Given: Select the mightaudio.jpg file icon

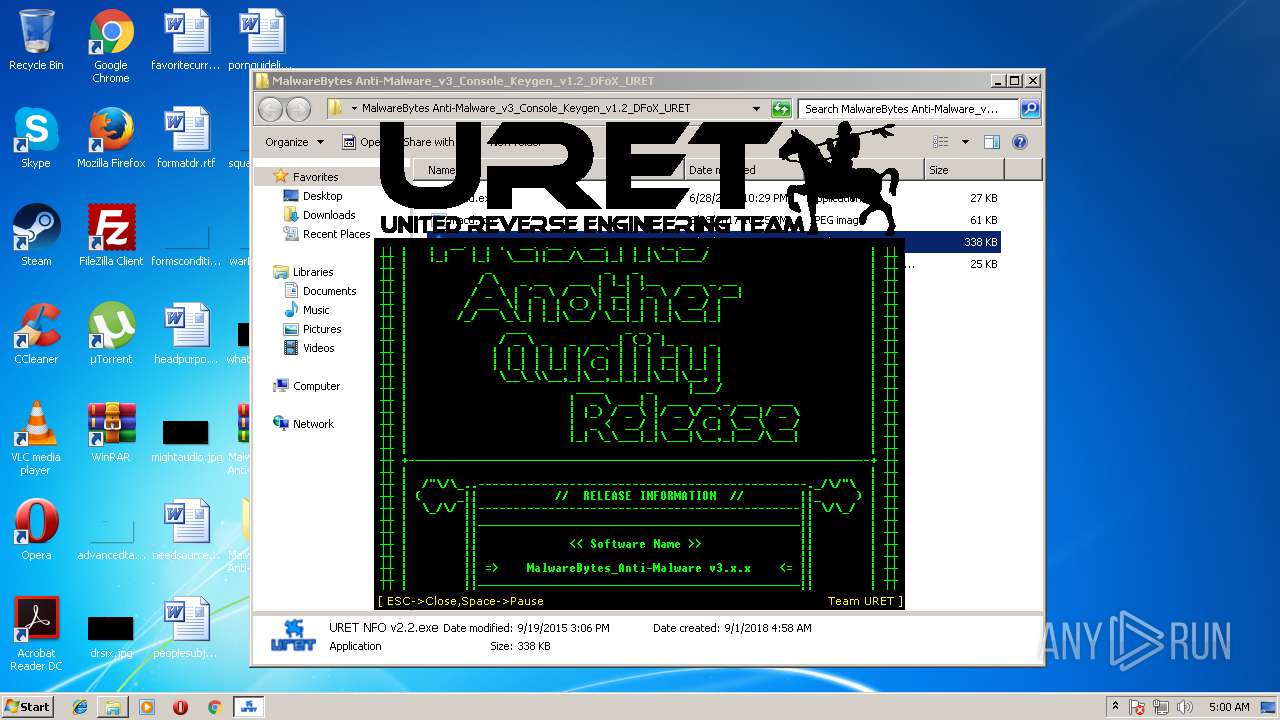Looking at the screenshot, I should coord(186,439).
